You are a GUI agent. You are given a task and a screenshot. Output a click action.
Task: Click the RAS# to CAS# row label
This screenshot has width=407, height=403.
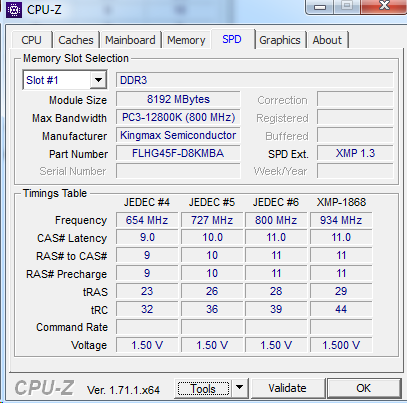[x=72, y=256]
